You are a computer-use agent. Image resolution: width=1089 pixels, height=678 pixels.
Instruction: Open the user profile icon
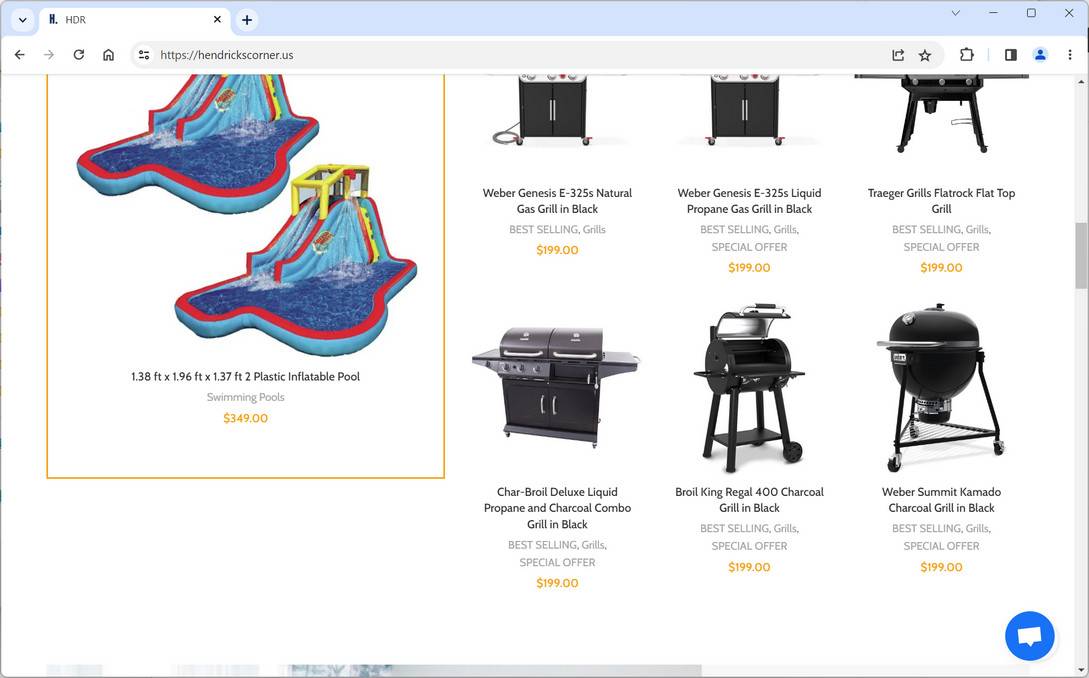tap(1040, 55)
